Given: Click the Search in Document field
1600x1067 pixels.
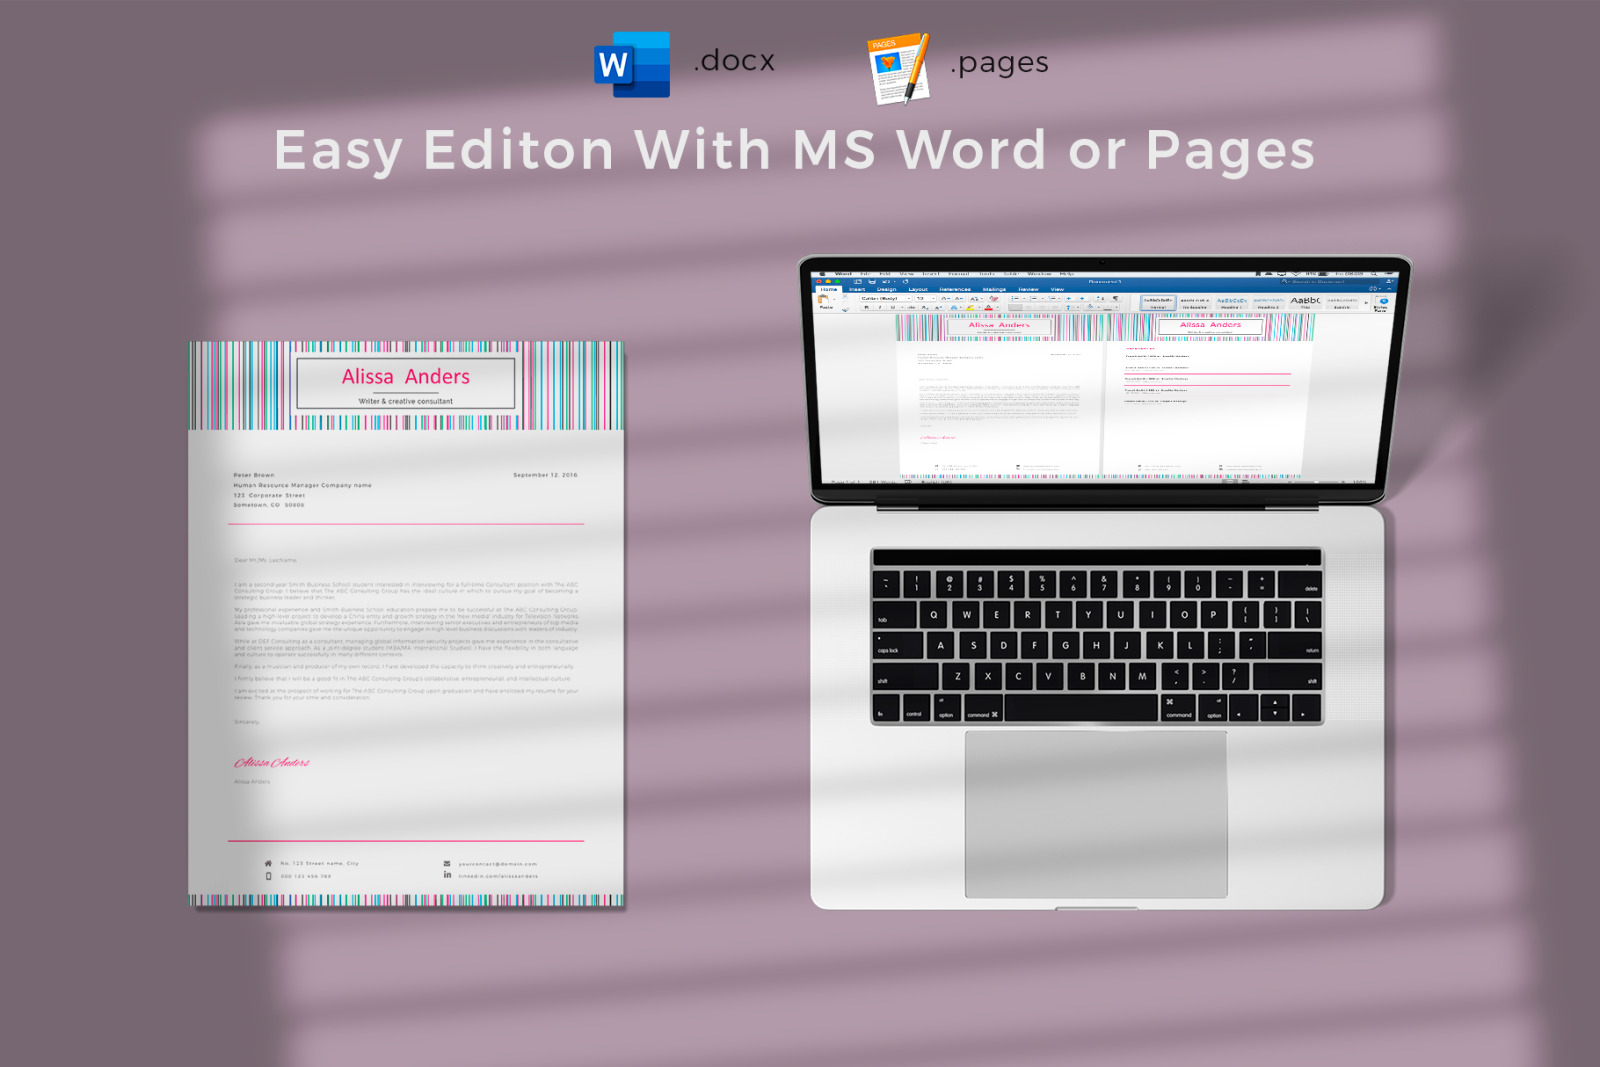Looking at the screenshot, I should (1330, 281).
